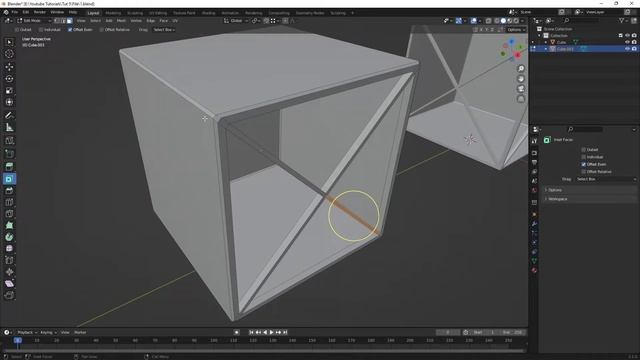Select the Poly Build tool
Image resolution: width=640 pixels, height=360 pixels.
point(9,225)
